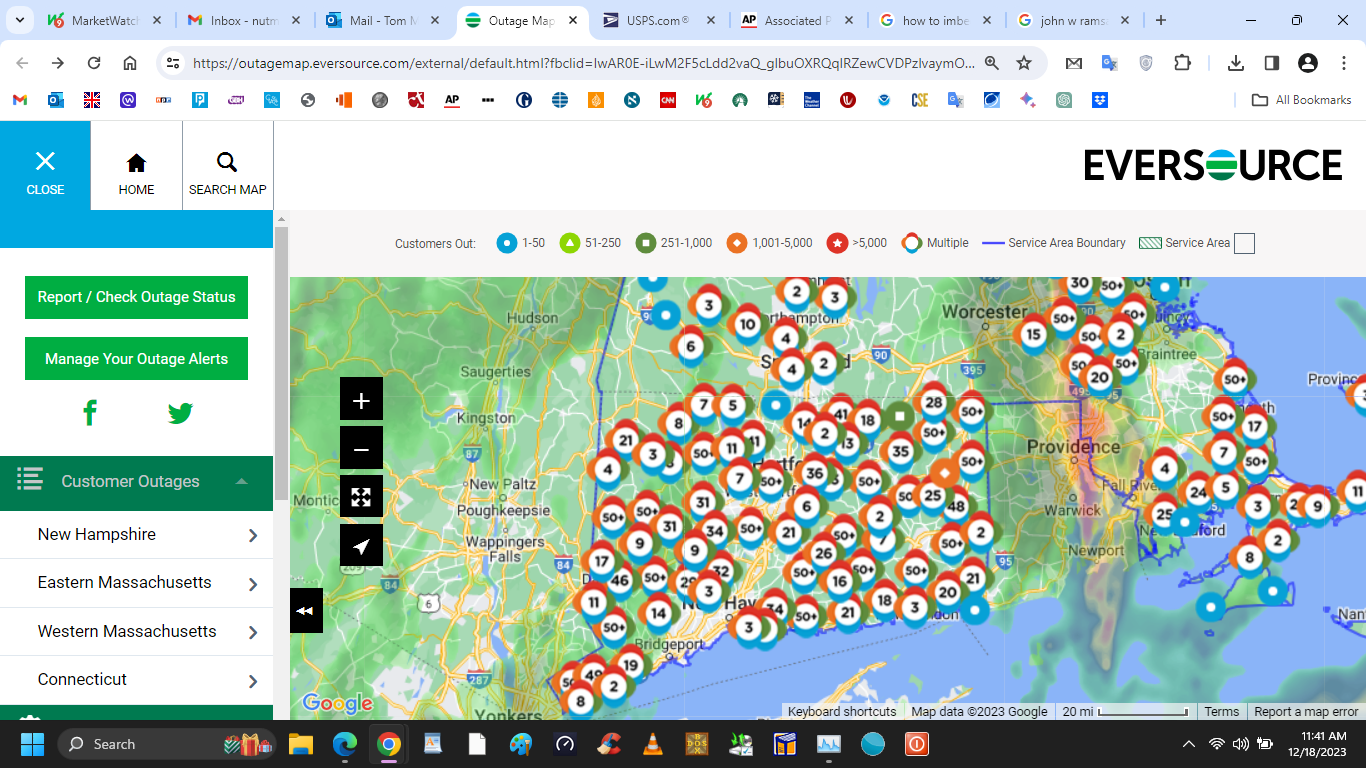Click the map zoom out minus button
The height and width of the screenshot is (768, 1366).
(361, 449)
